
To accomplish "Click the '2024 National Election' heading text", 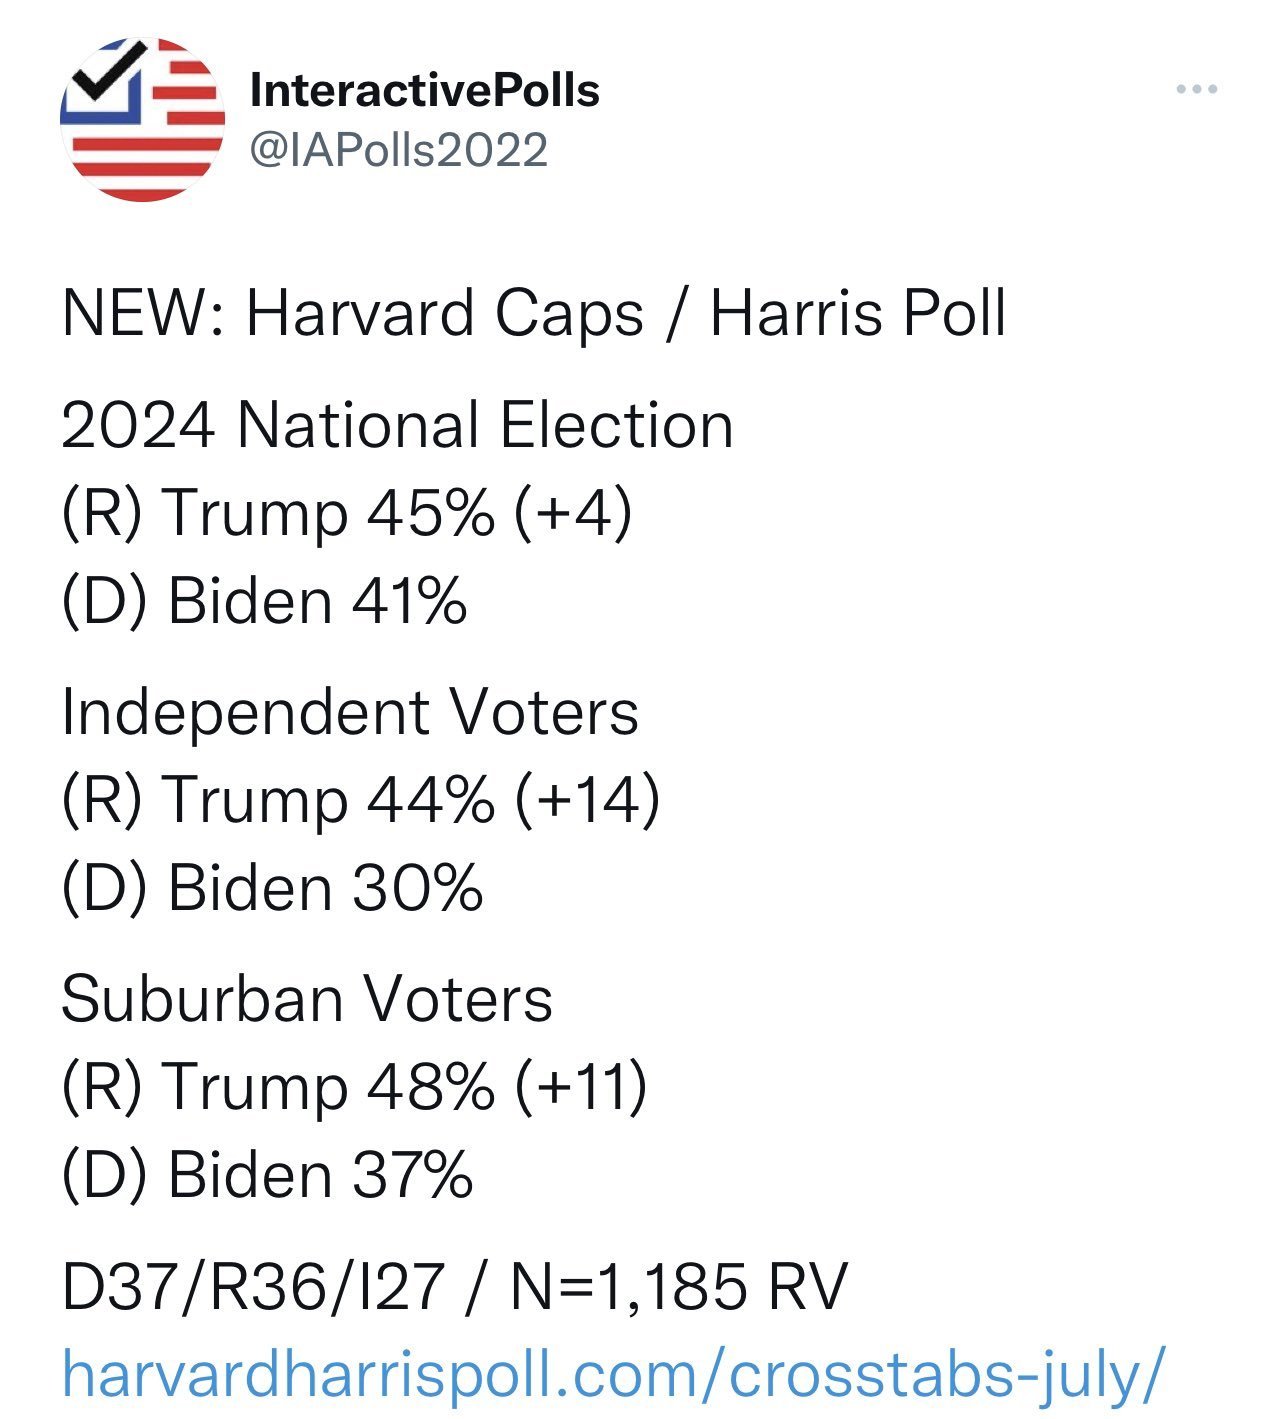I will (397, 425).
